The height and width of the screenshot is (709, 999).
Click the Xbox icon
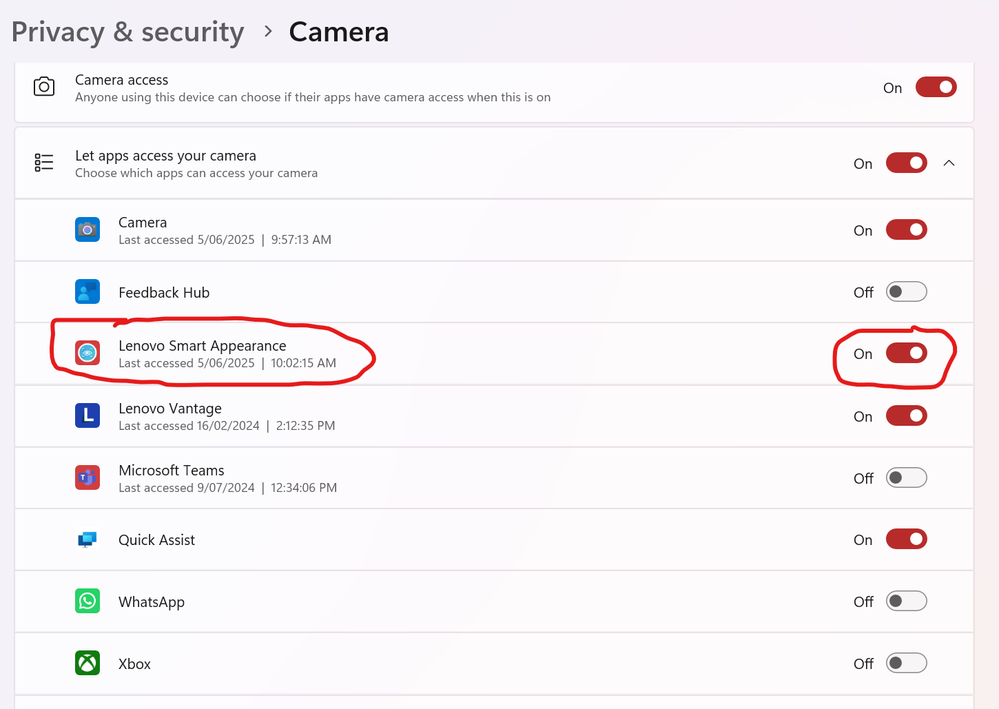pos(87,663)
